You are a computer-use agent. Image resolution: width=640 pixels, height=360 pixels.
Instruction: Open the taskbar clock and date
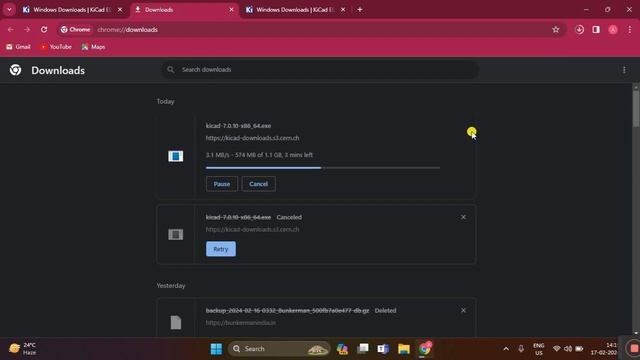click(604, 349)
